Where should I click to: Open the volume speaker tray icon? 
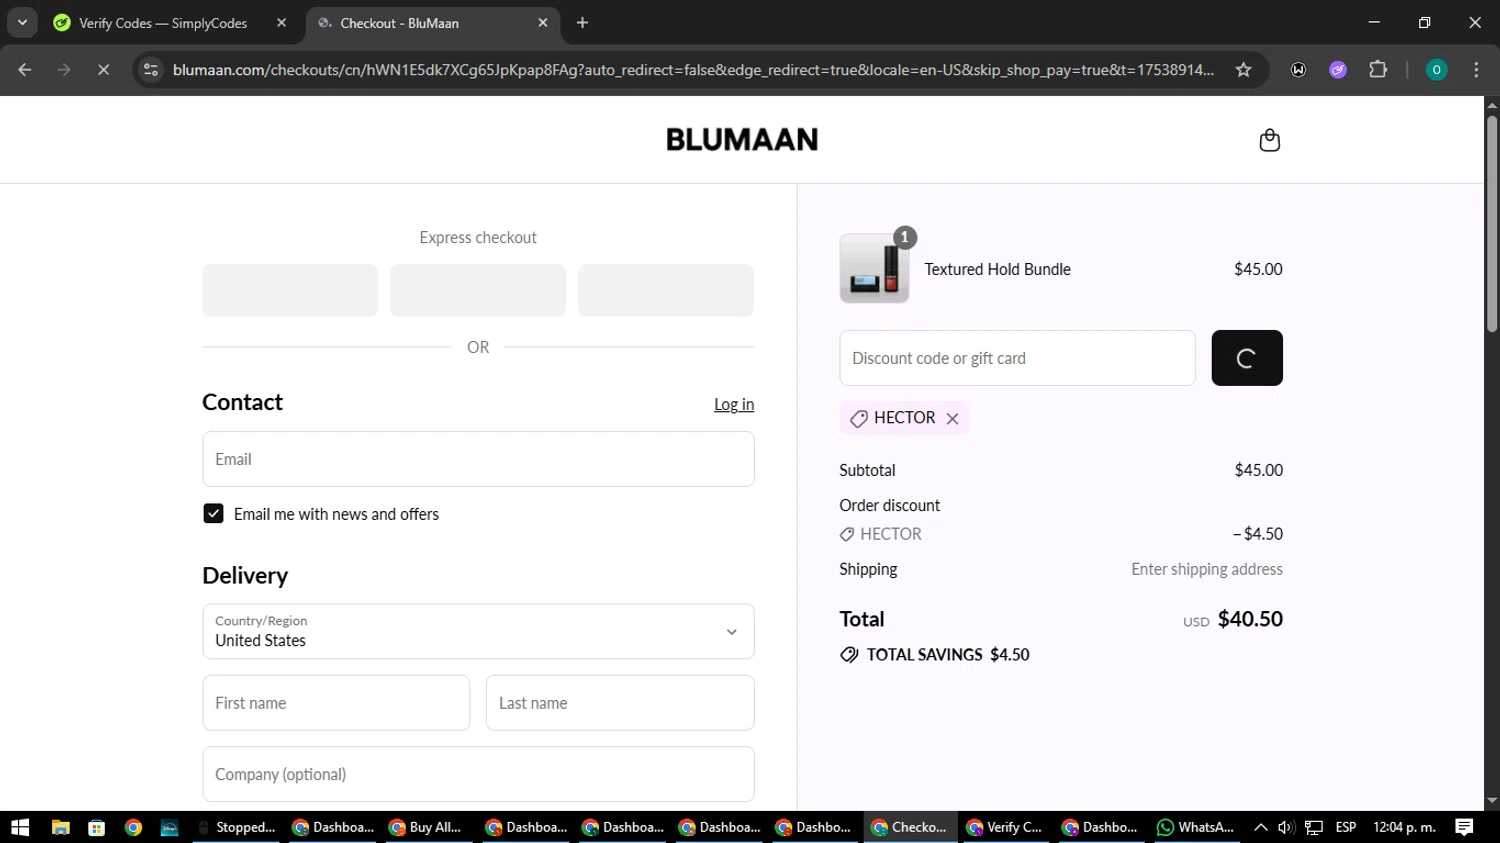[x=1286, y=827]
